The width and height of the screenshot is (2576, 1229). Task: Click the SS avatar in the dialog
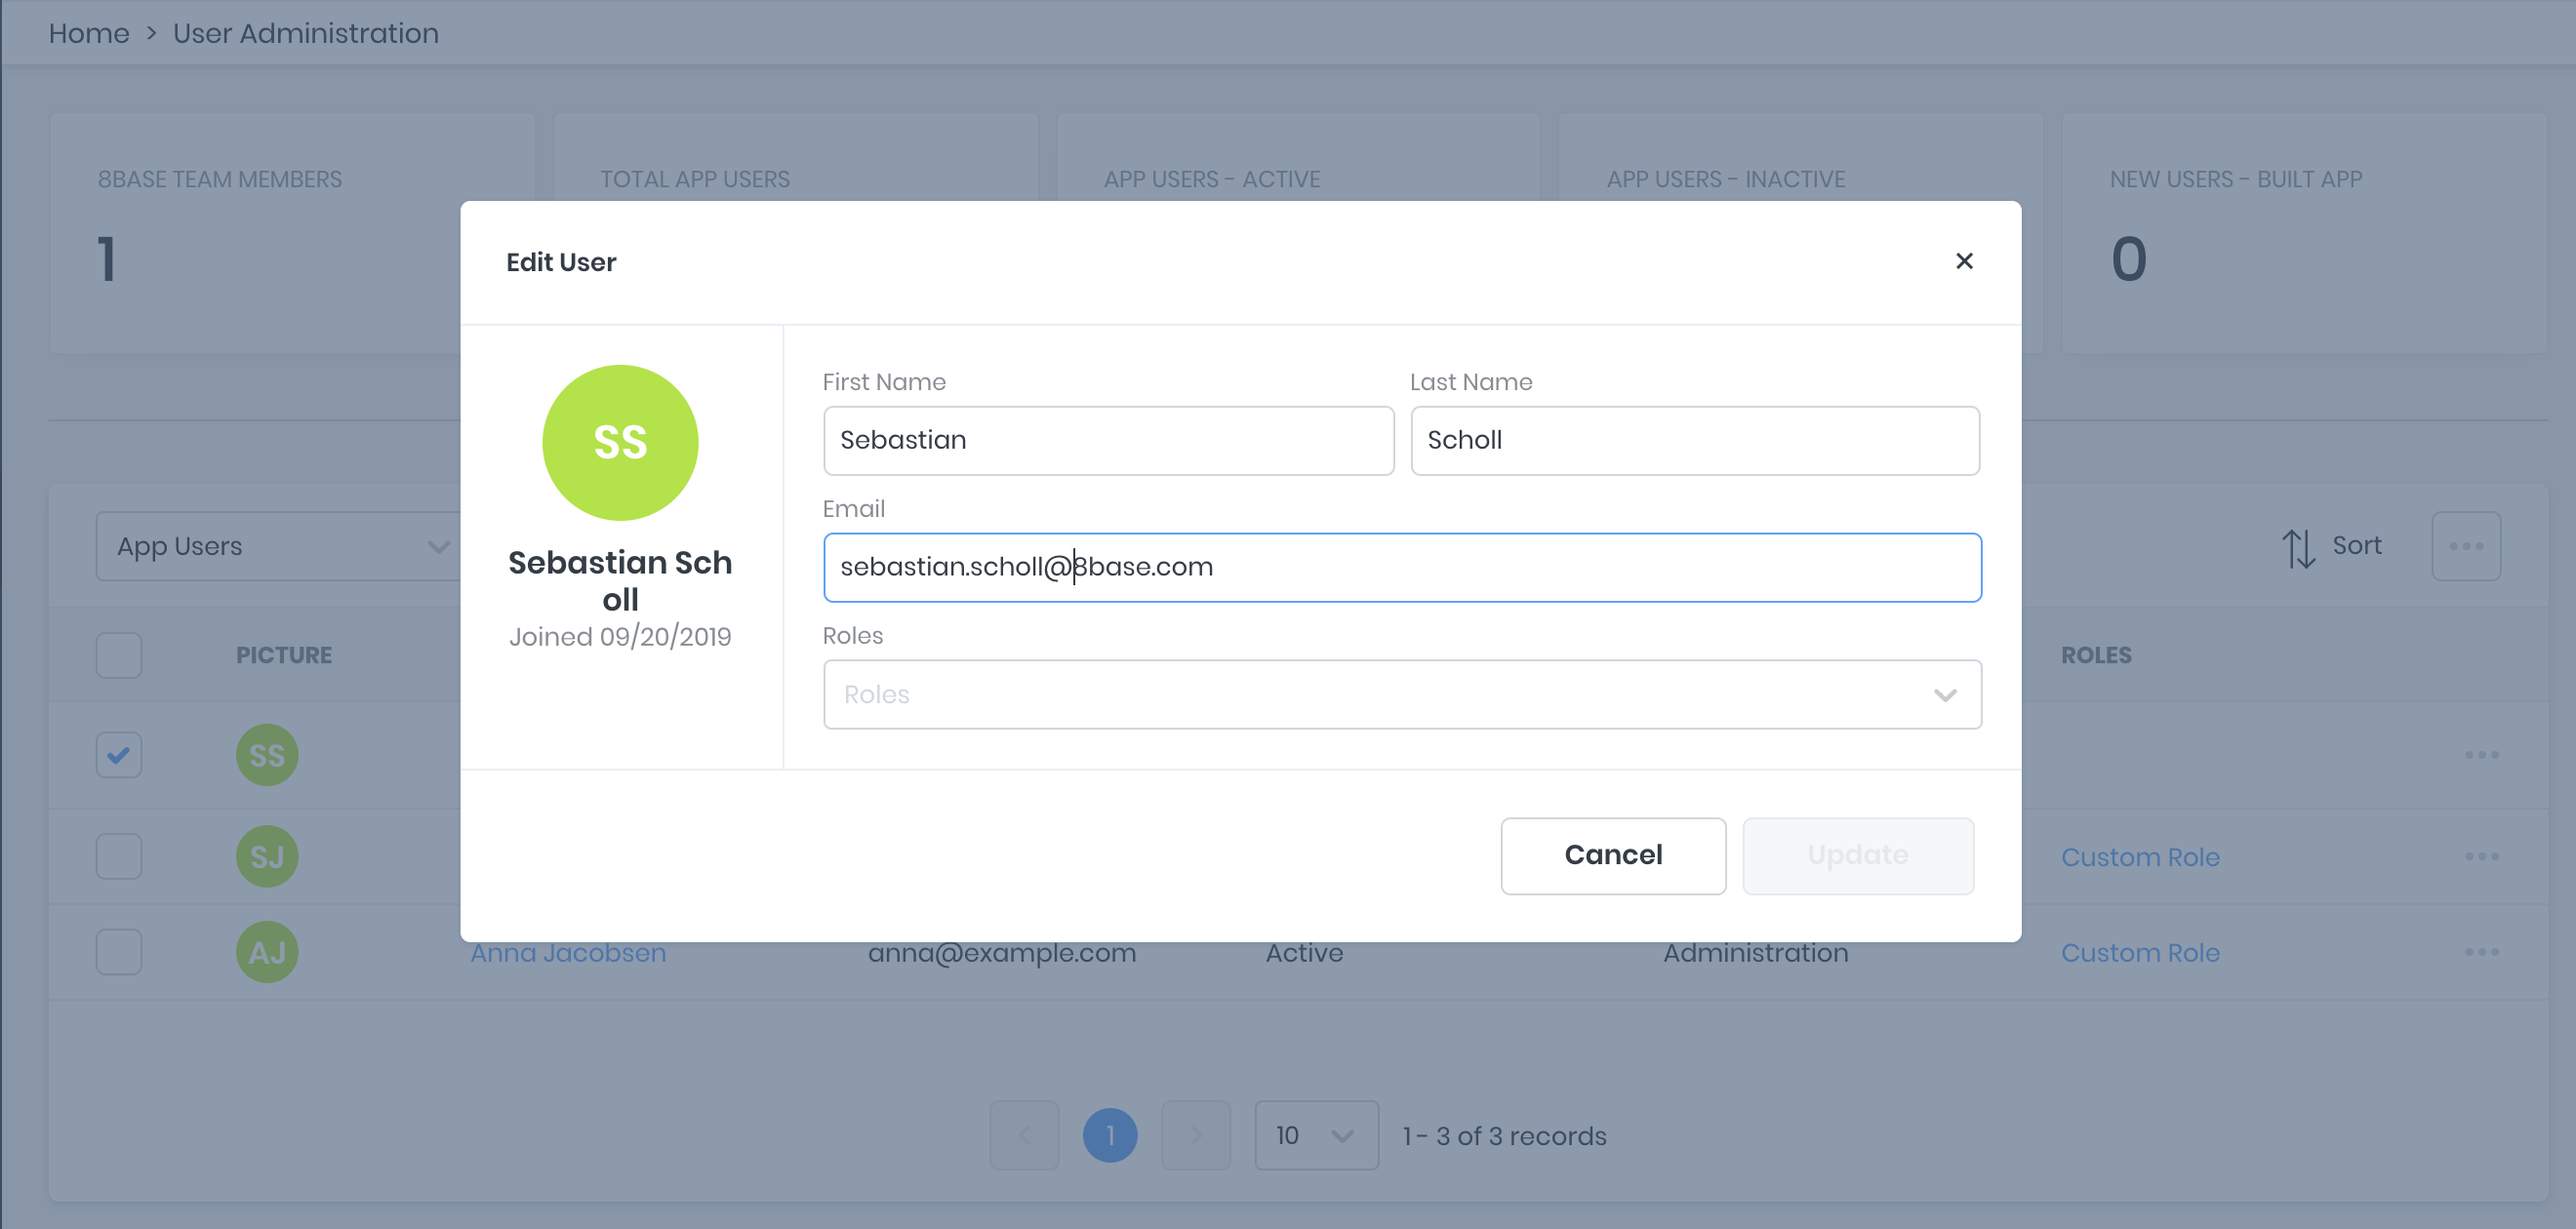pyautogui.click(x=620, y=442)
